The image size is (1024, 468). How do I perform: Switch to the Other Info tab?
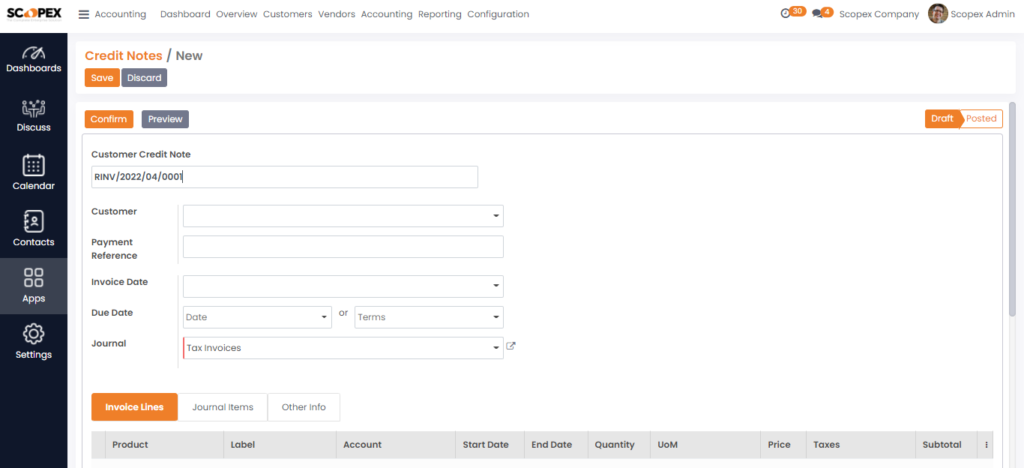(304, 407)
